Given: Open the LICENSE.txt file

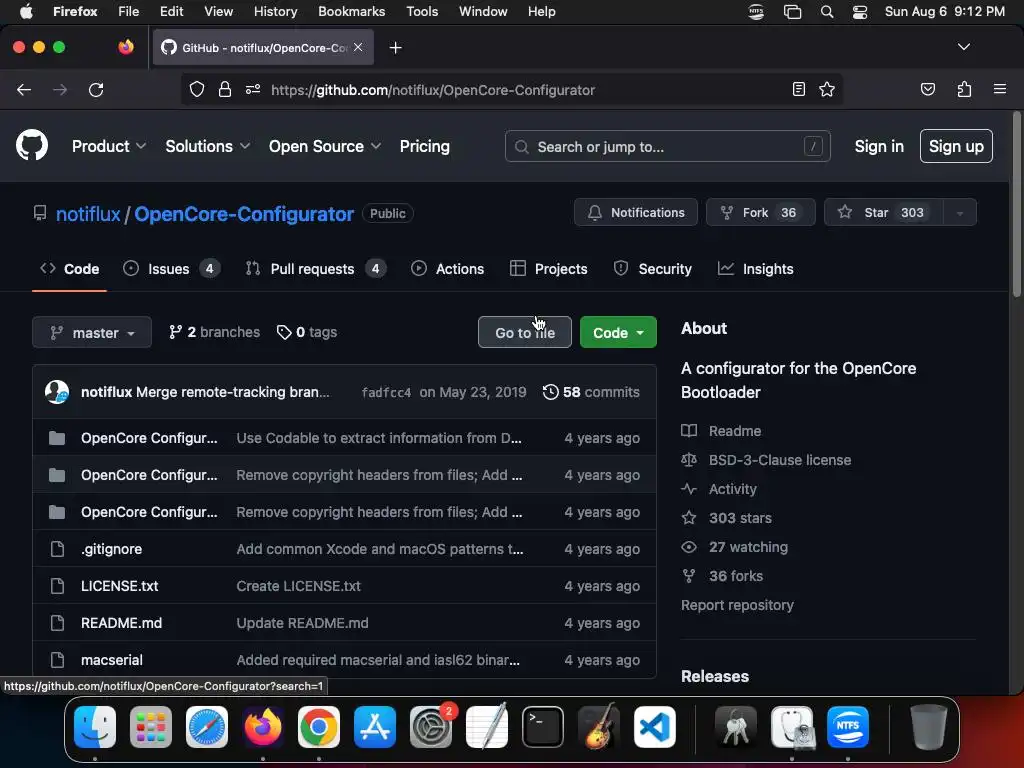Looking at the screenshot, I should 120,586.
